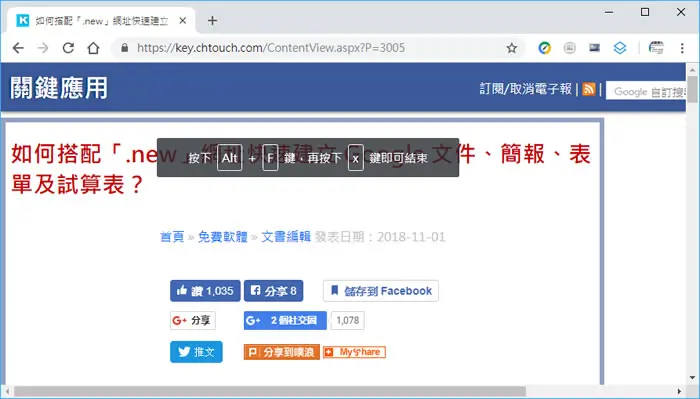This screenshot has height=399, width=700.
Task: Open the orange RSS feed icon
Action: tap(588, 89)
